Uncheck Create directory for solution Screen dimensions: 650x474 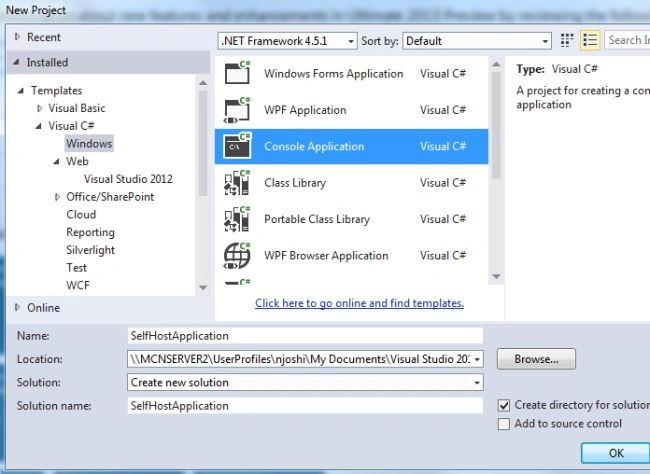504,405
